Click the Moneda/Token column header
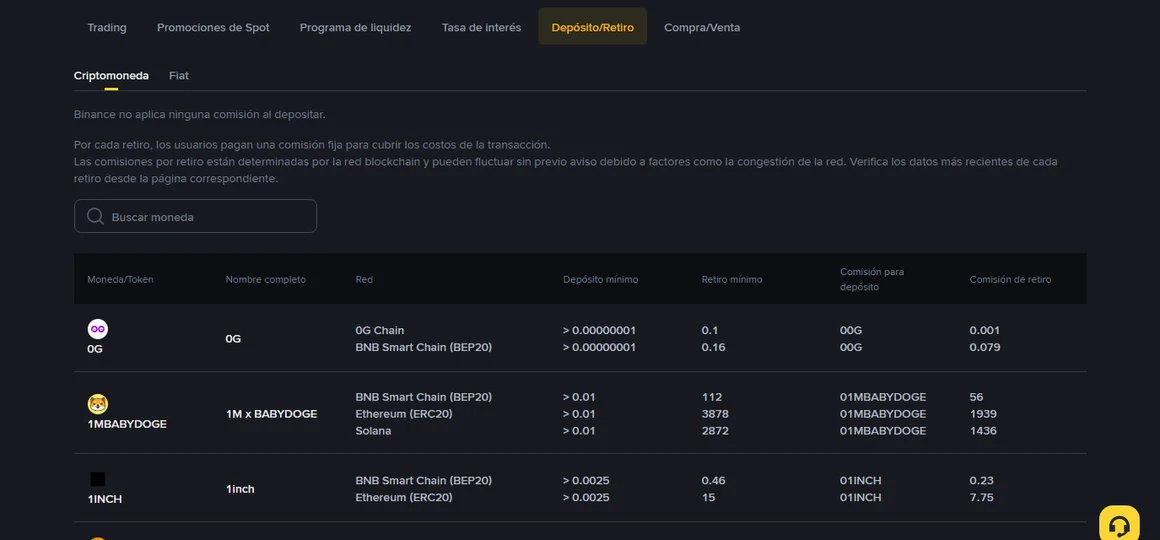The height and width of the screenshot is (540, 1160). [120, 280]
